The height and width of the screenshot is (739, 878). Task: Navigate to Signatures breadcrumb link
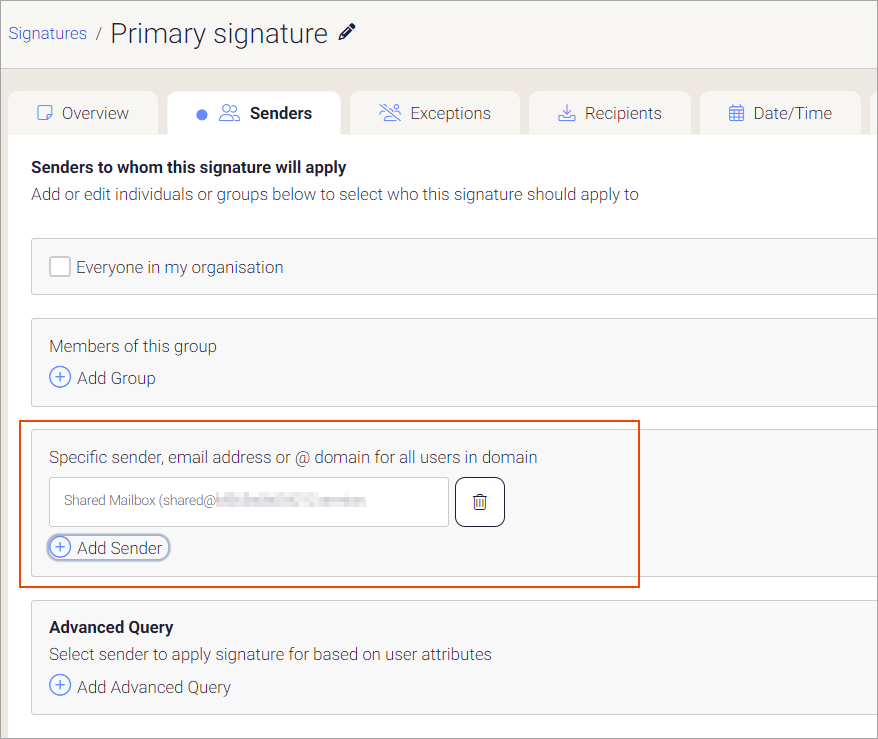[47, 33]
